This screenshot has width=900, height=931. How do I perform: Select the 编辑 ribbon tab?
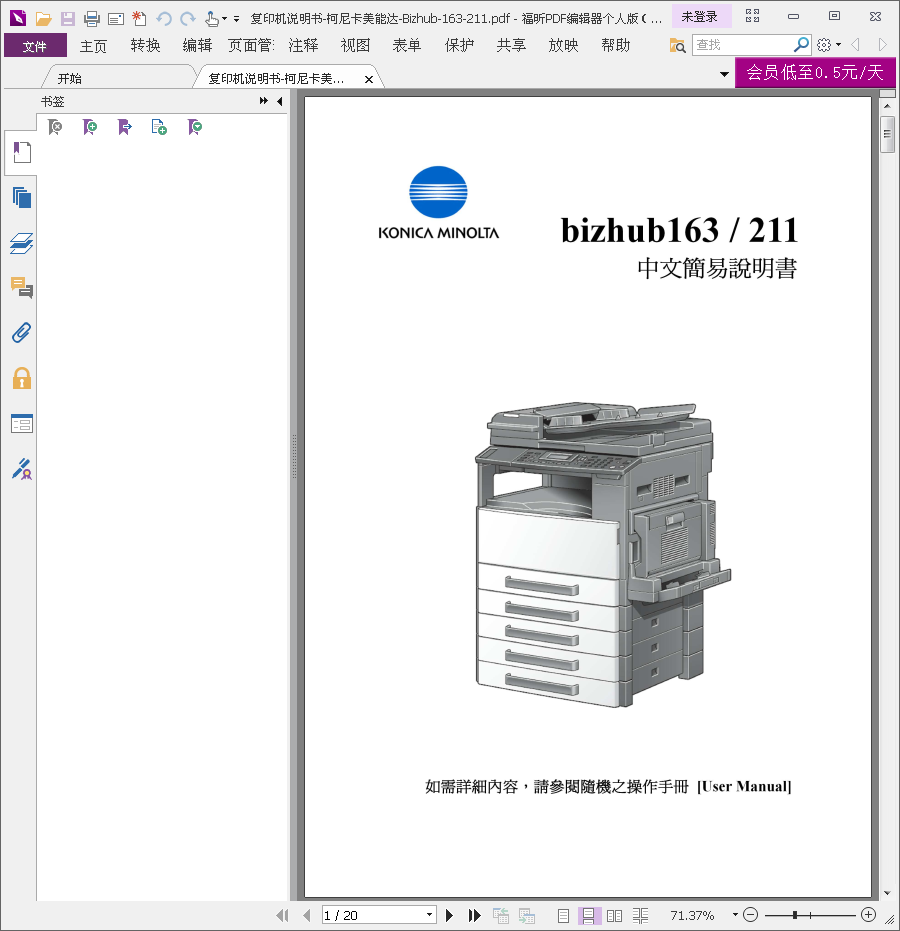click(x=197, y=46)
